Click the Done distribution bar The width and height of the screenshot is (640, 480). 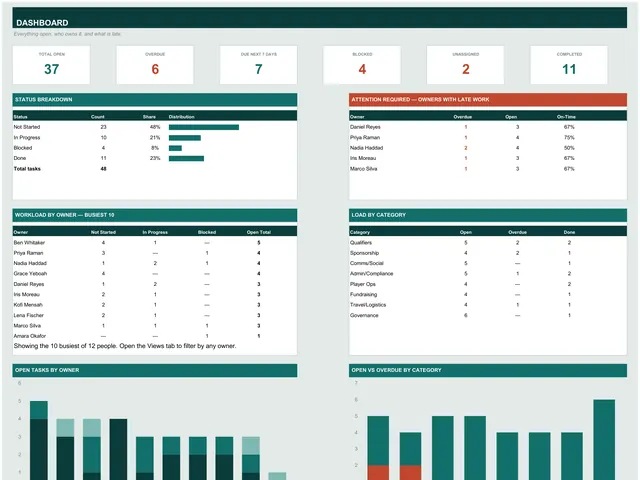tap(187, 158)
